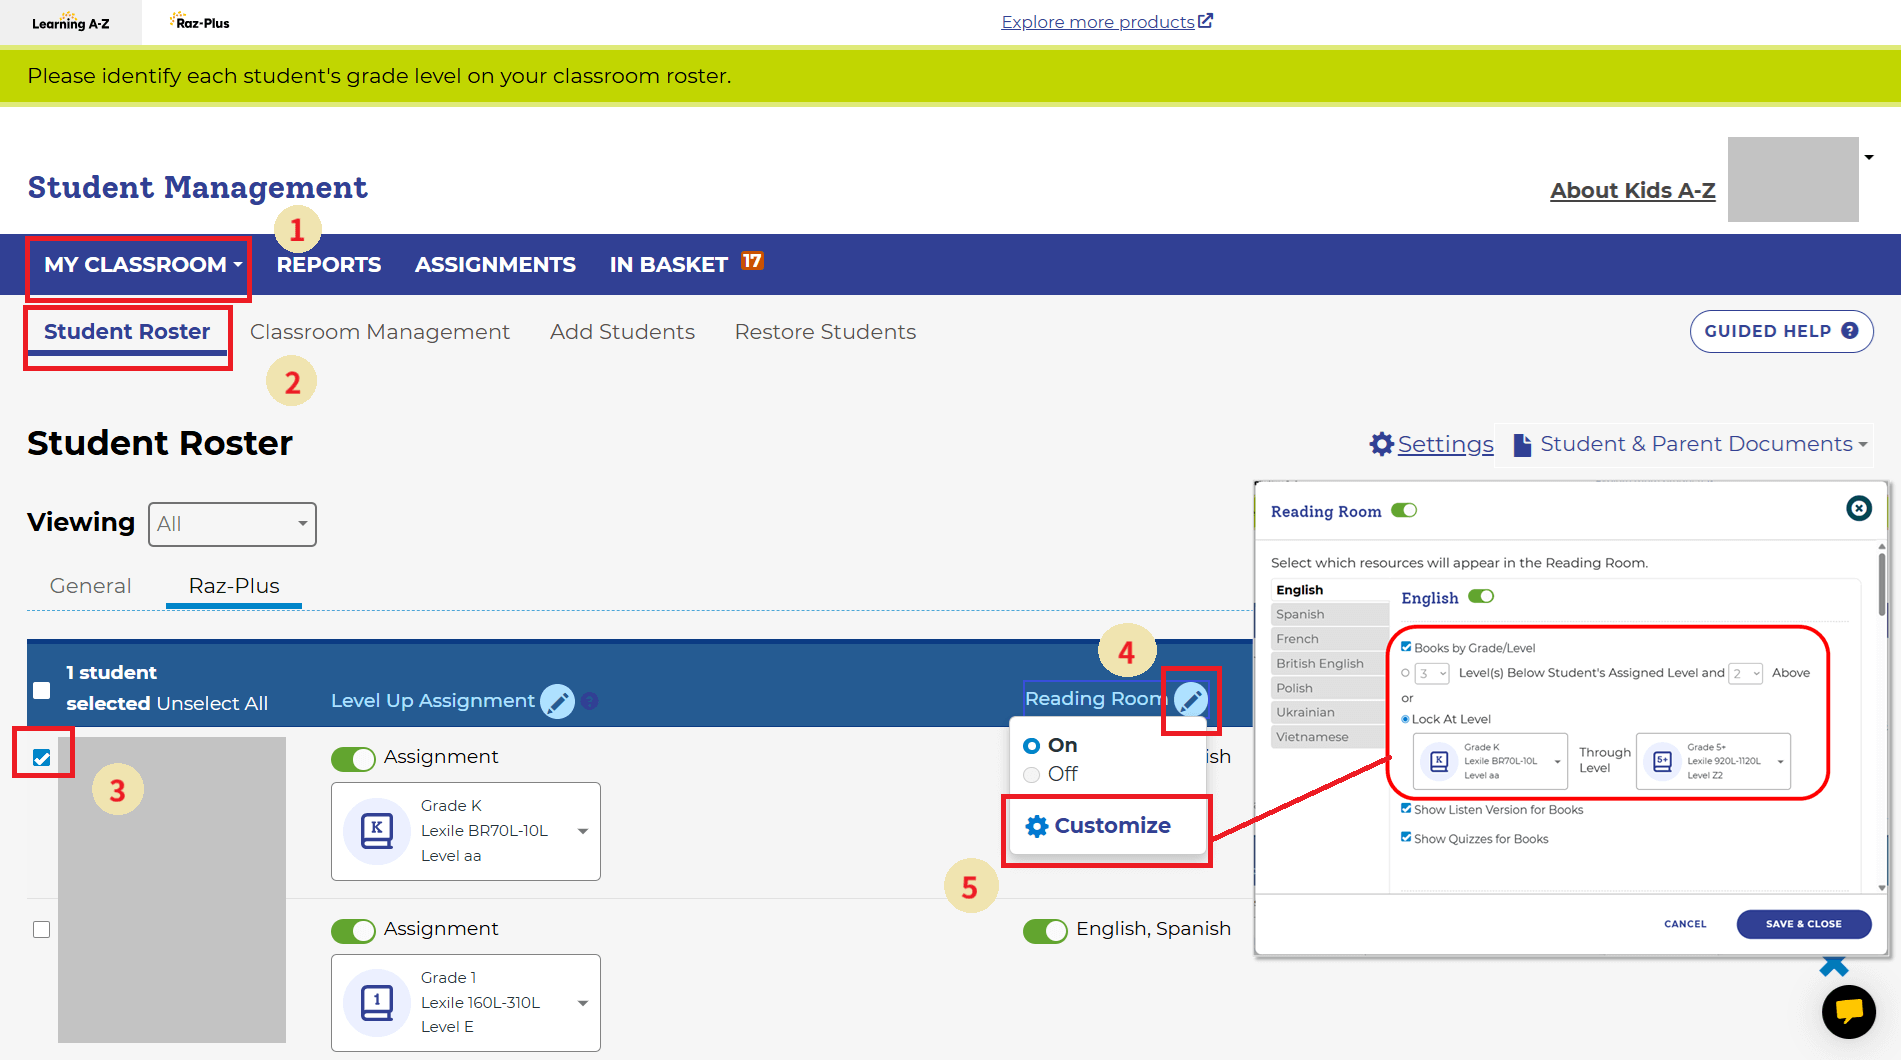
Task: Click the Reading Room edit pencil icon
Action: (1190, 700)
